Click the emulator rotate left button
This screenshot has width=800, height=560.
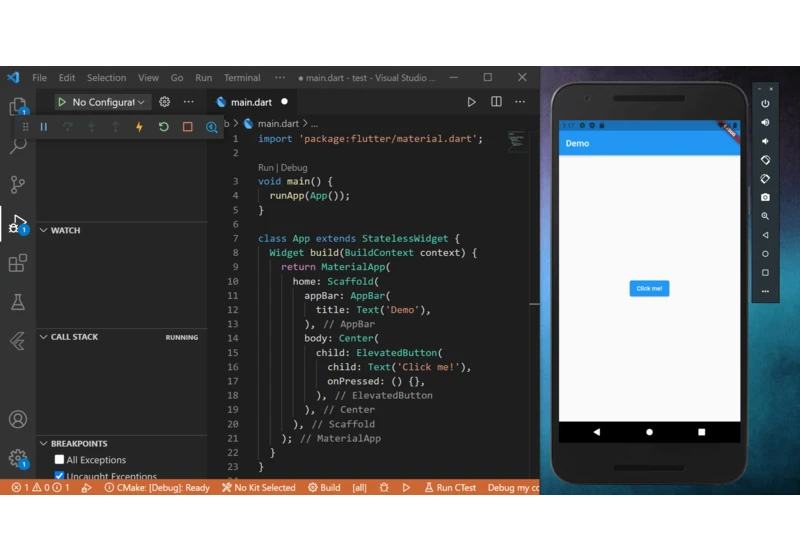click(x=765, y=160)
